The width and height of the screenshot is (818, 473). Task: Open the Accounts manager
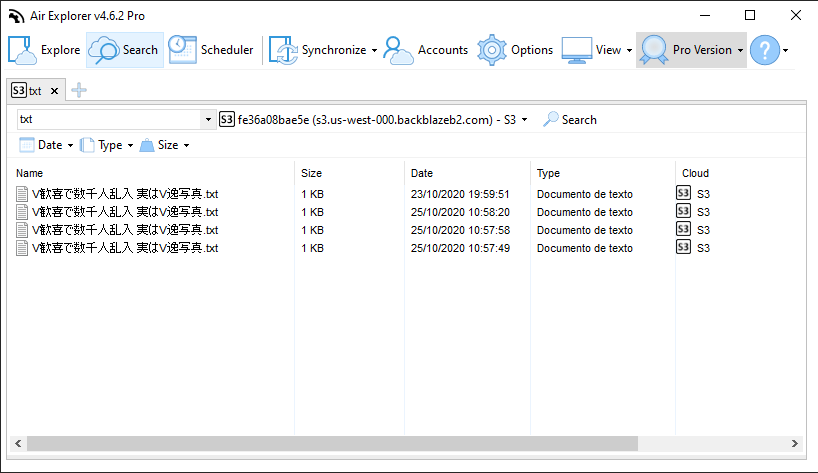click(426, 50)
